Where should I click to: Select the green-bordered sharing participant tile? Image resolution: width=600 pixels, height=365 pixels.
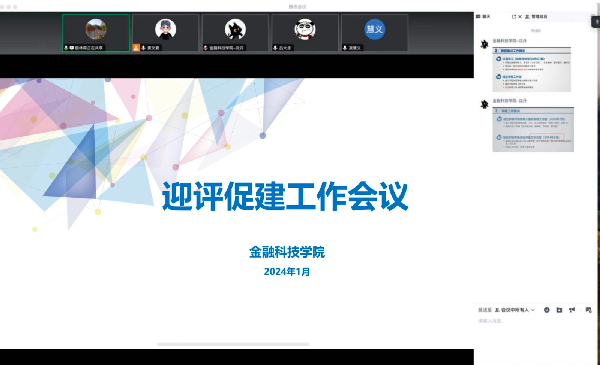(96, 33)
